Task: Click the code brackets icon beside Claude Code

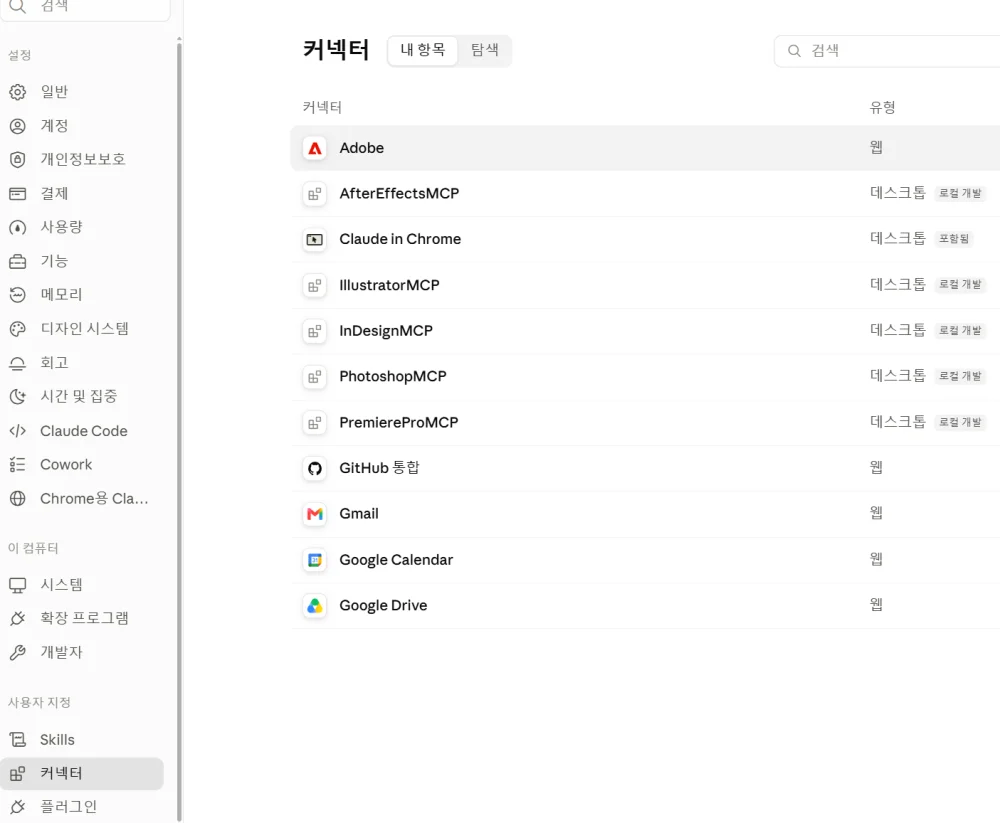Action: click(x=18, y=431)
